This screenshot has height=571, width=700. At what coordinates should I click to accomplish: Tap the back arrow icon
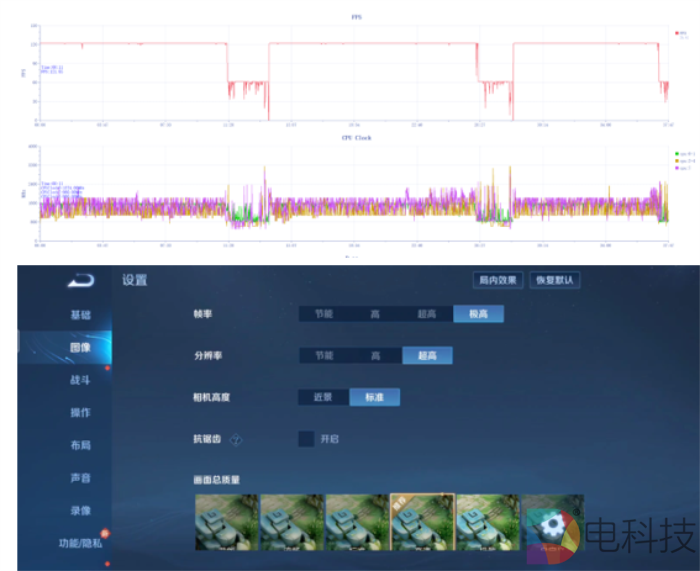click(x=81, y=280)
